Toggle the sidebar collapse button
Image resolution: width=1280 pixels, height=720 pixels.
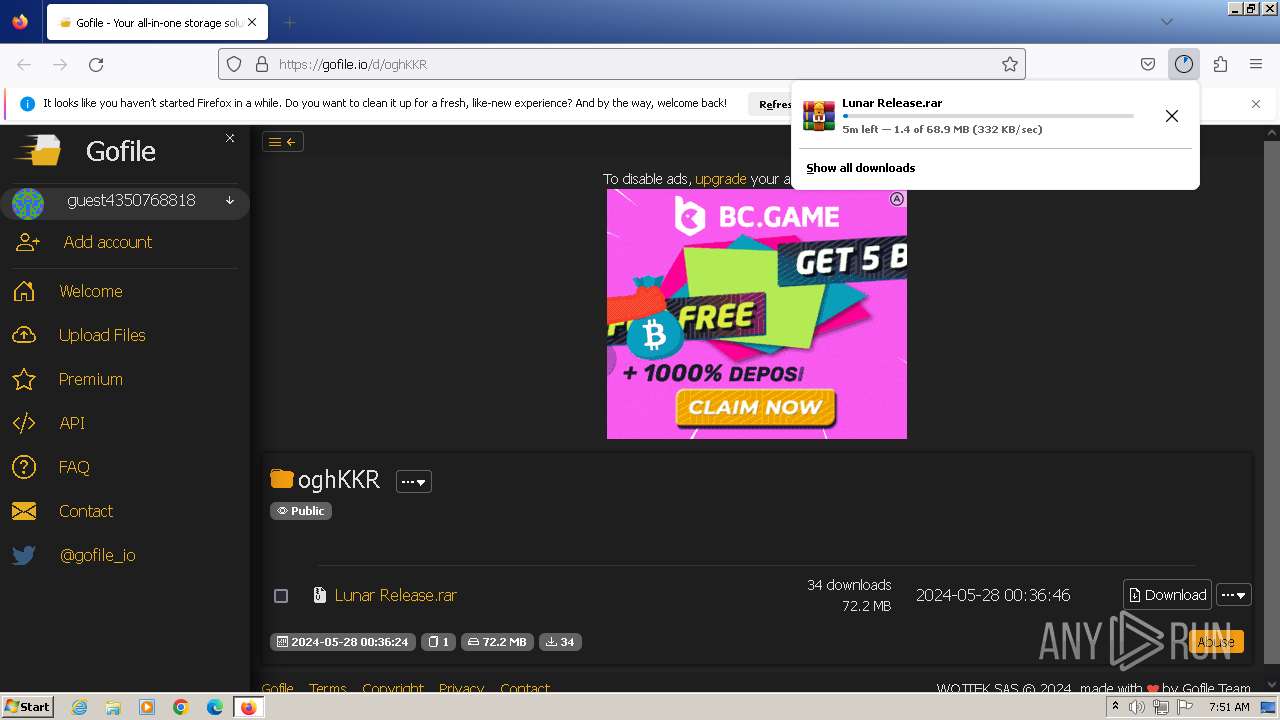click(282, 142)
